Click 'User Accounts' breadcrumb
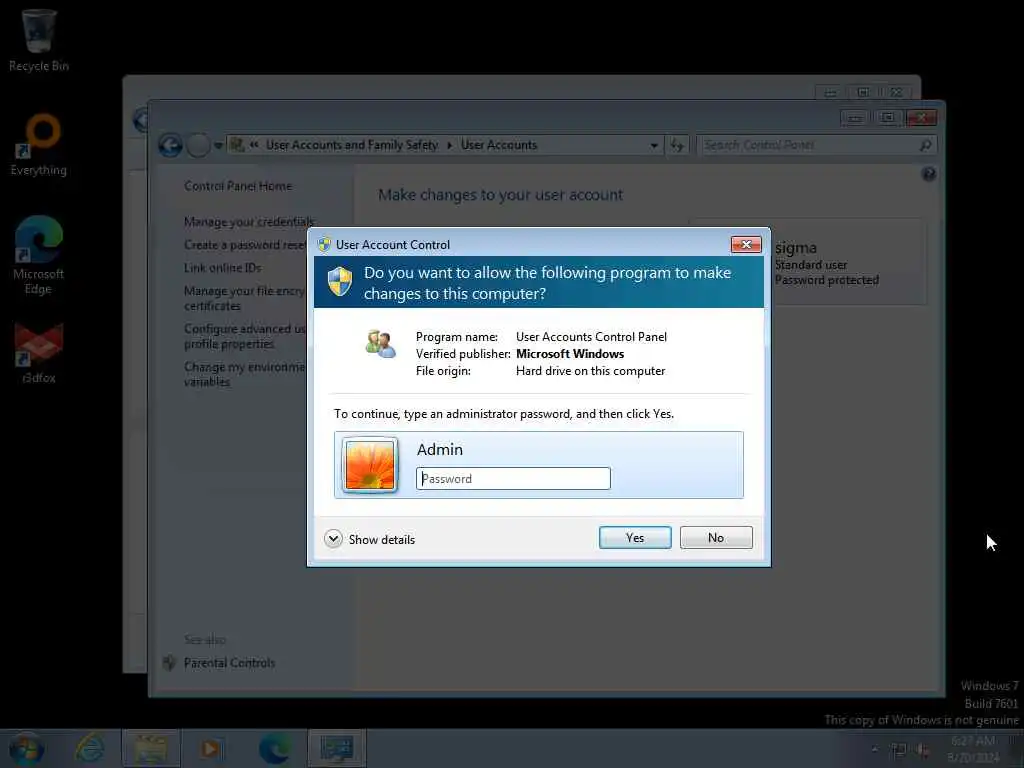 point(499,145)
